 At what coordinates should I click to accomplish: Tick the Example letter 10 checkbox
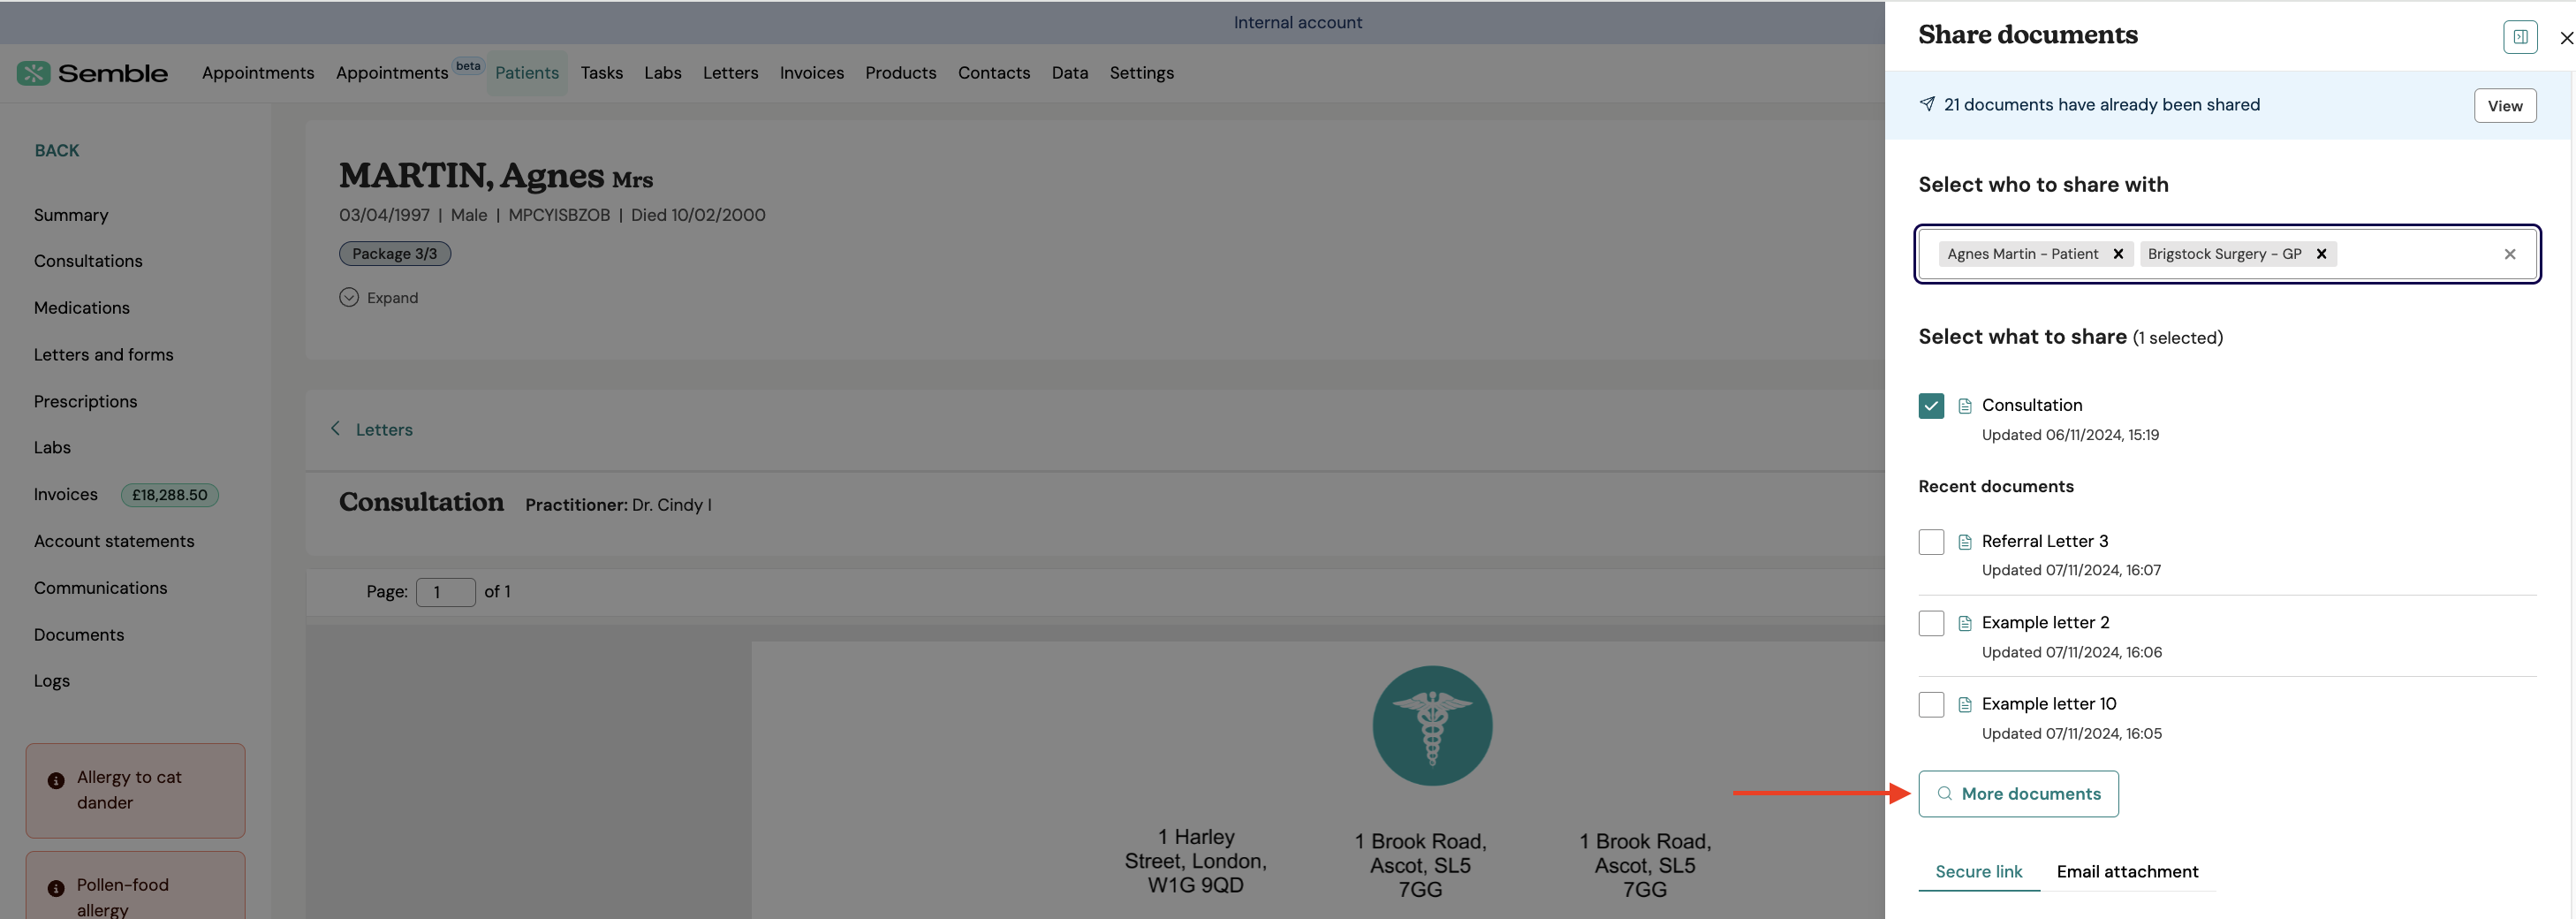point(1931,705)
